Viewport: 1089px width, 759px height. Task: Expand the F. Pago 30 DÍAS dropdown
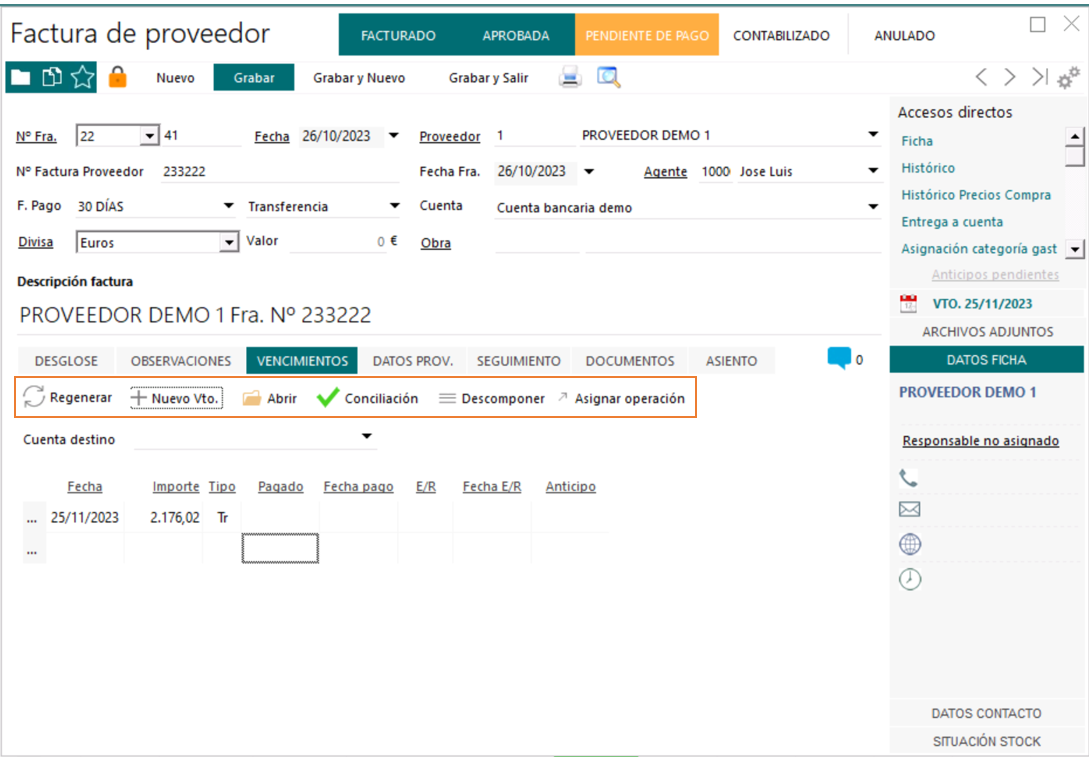[228, 206]
